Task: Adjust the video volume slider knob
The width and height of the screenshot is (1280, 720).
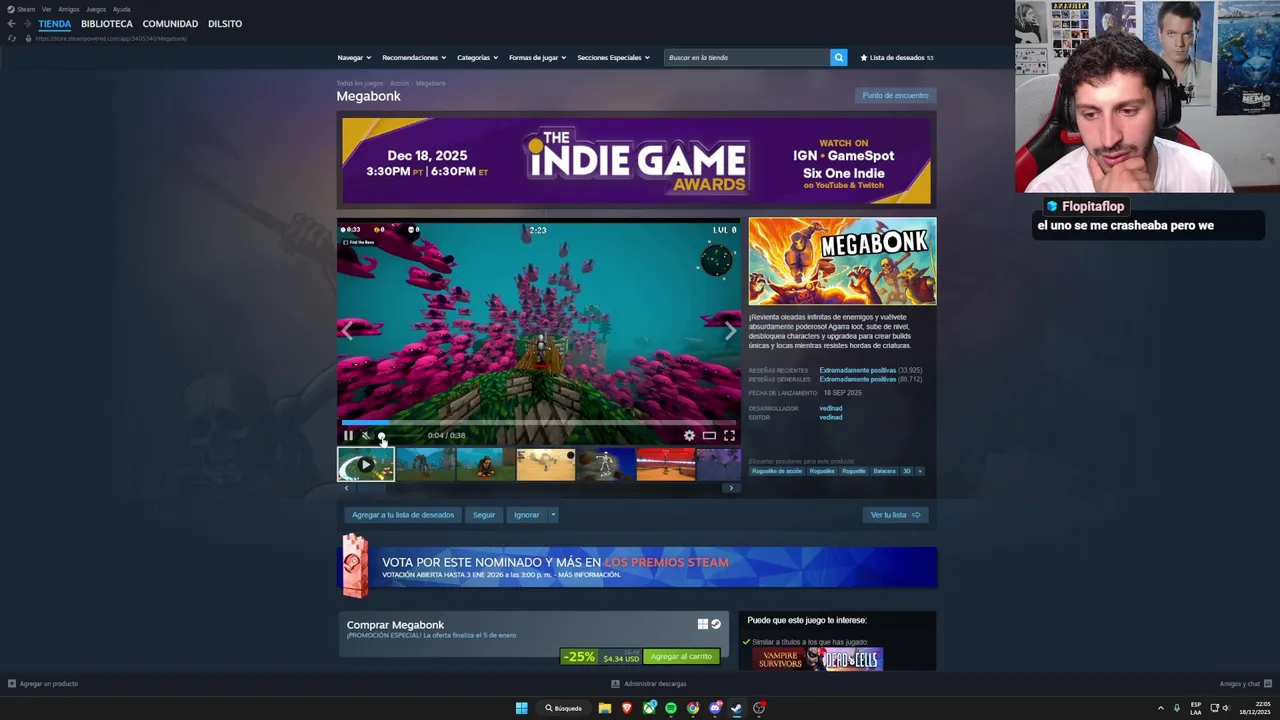Action: pos(381,435)
